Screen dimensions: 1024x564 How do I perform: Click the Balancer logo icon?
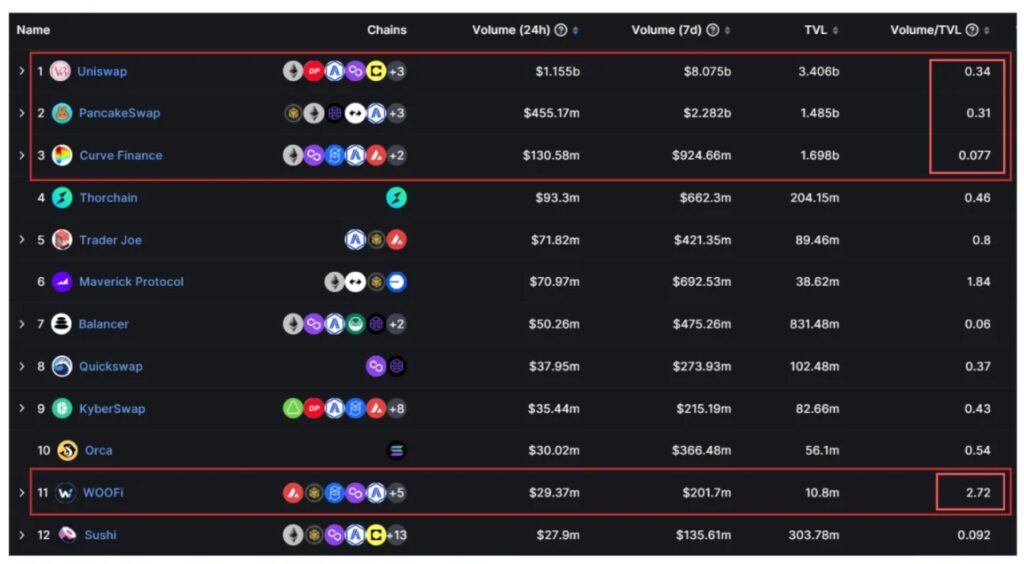61,324
